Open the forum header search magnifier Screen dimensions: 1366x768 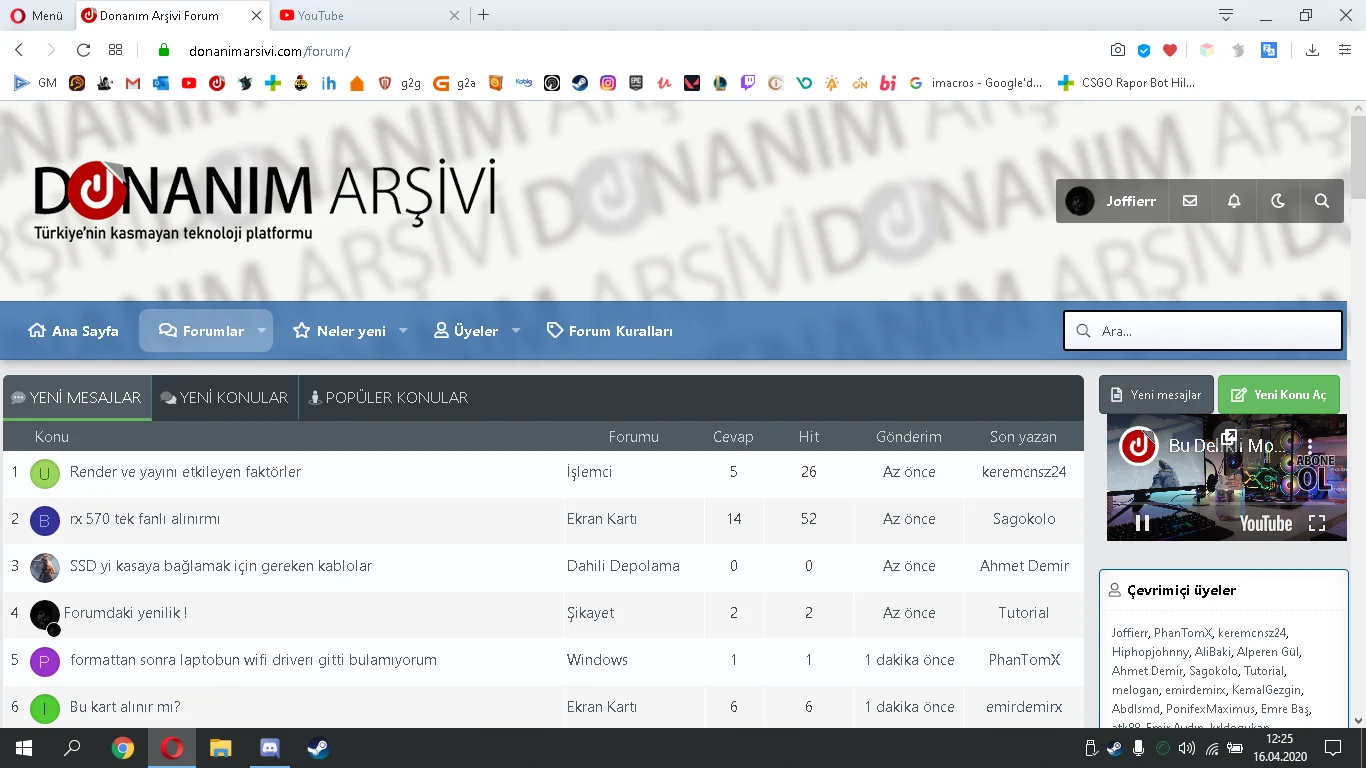point(1322,201)
